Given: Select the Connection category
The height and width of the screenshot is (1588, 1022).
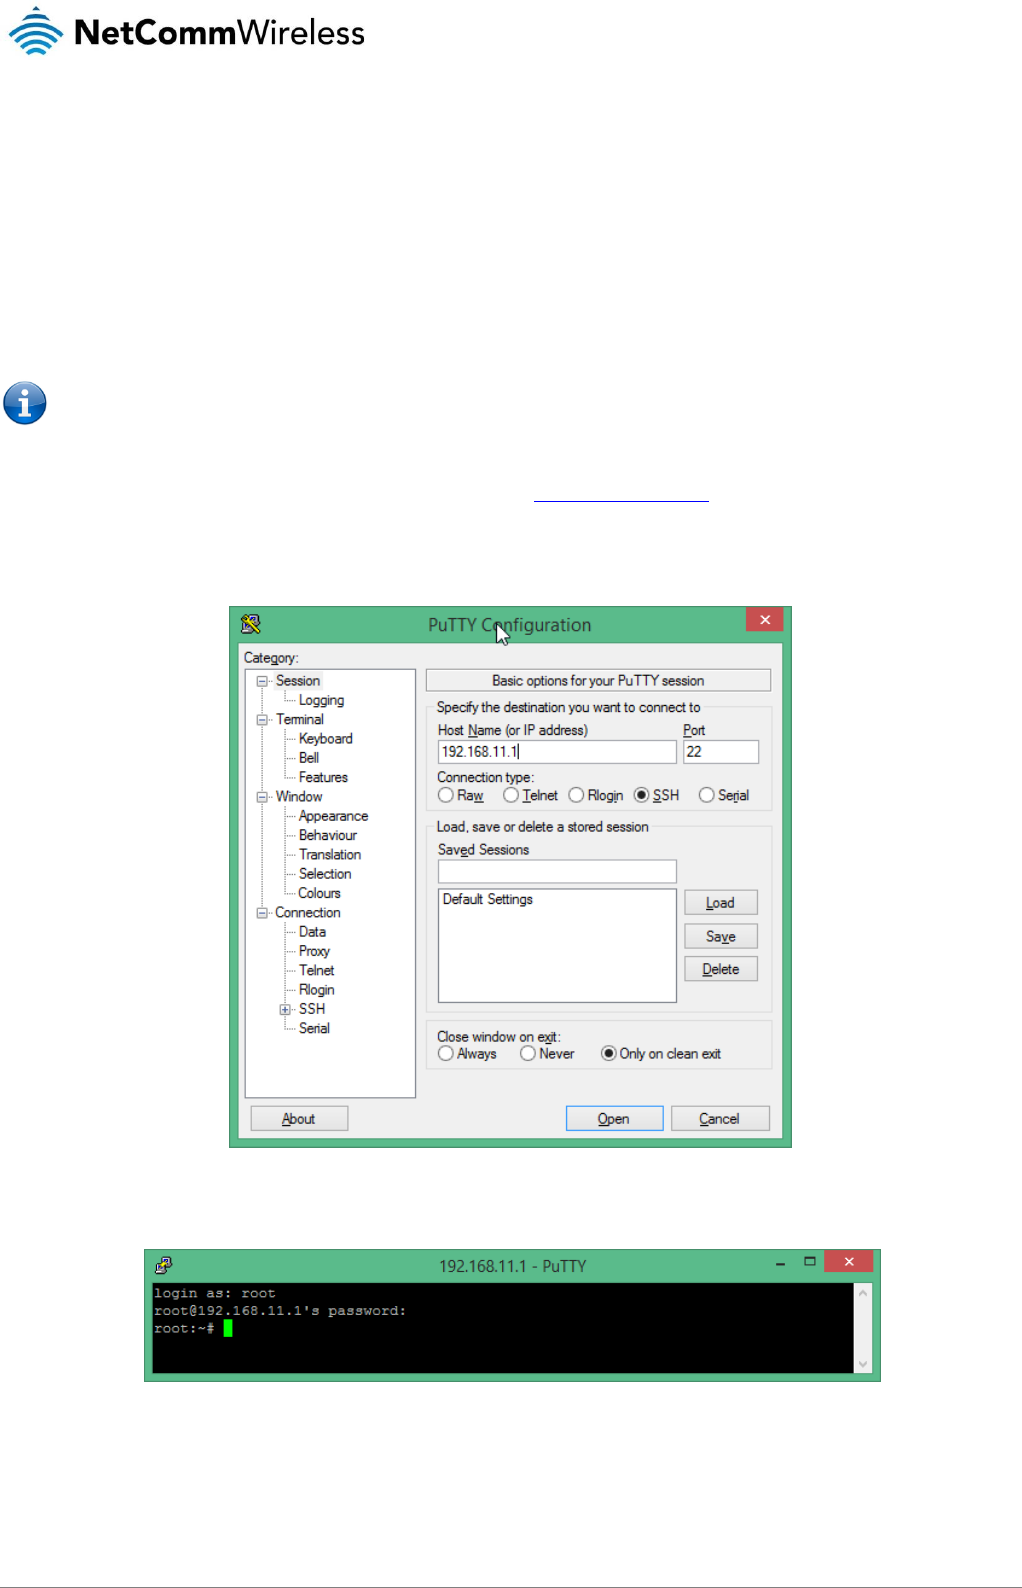Looking at the screenshot, I should [308, 912].
